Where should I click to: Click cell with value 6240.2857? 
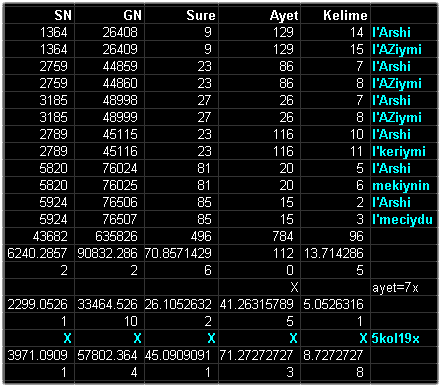coord(39,253)
